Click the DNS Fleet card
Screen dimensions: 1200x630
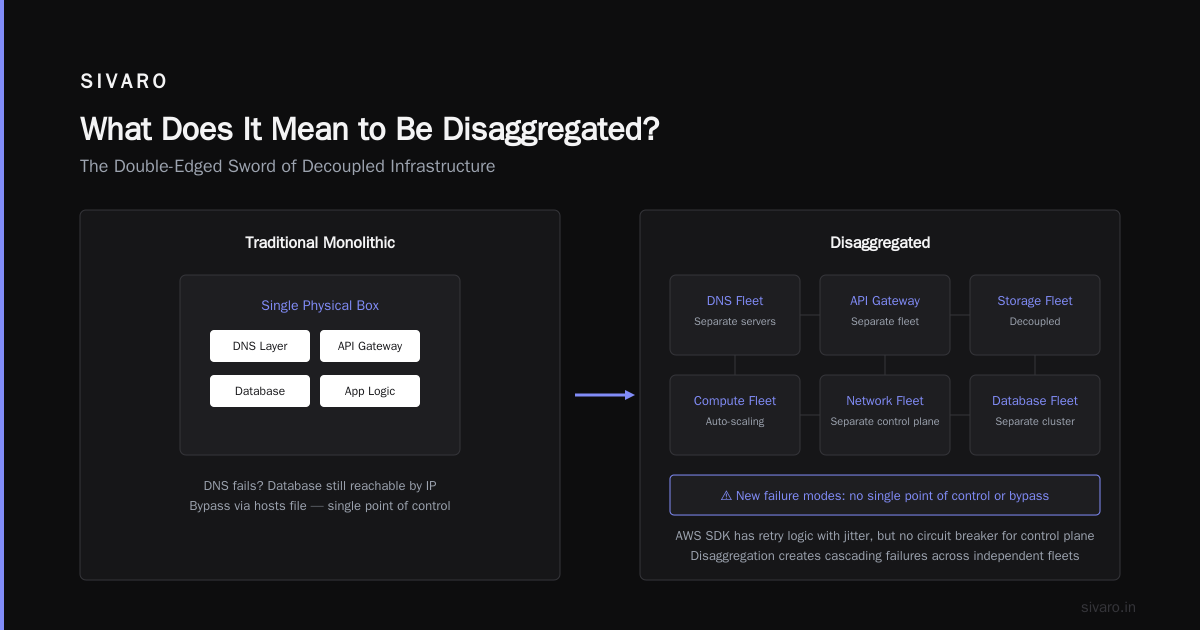[735, 315]
